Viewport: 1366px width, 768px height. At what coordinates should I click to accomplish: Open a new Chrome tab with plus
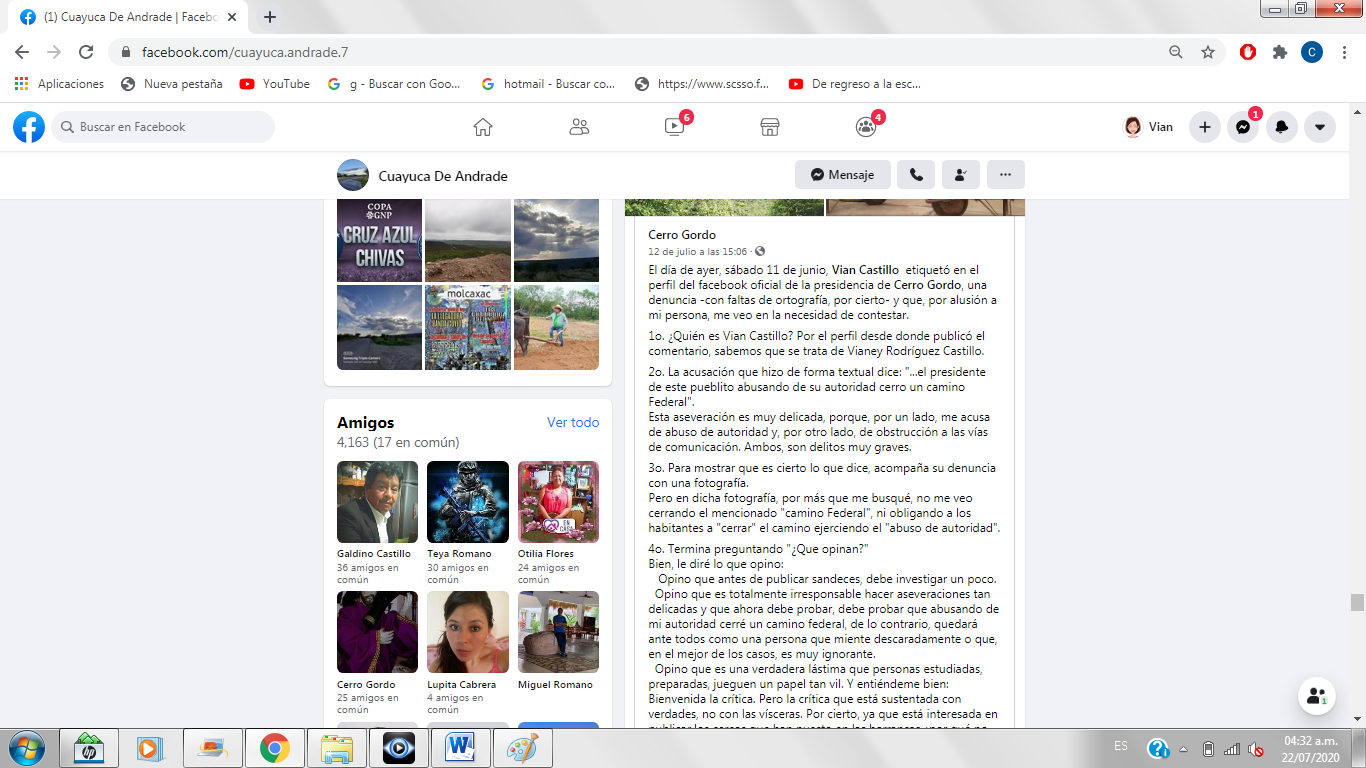(x=269, y=17)
